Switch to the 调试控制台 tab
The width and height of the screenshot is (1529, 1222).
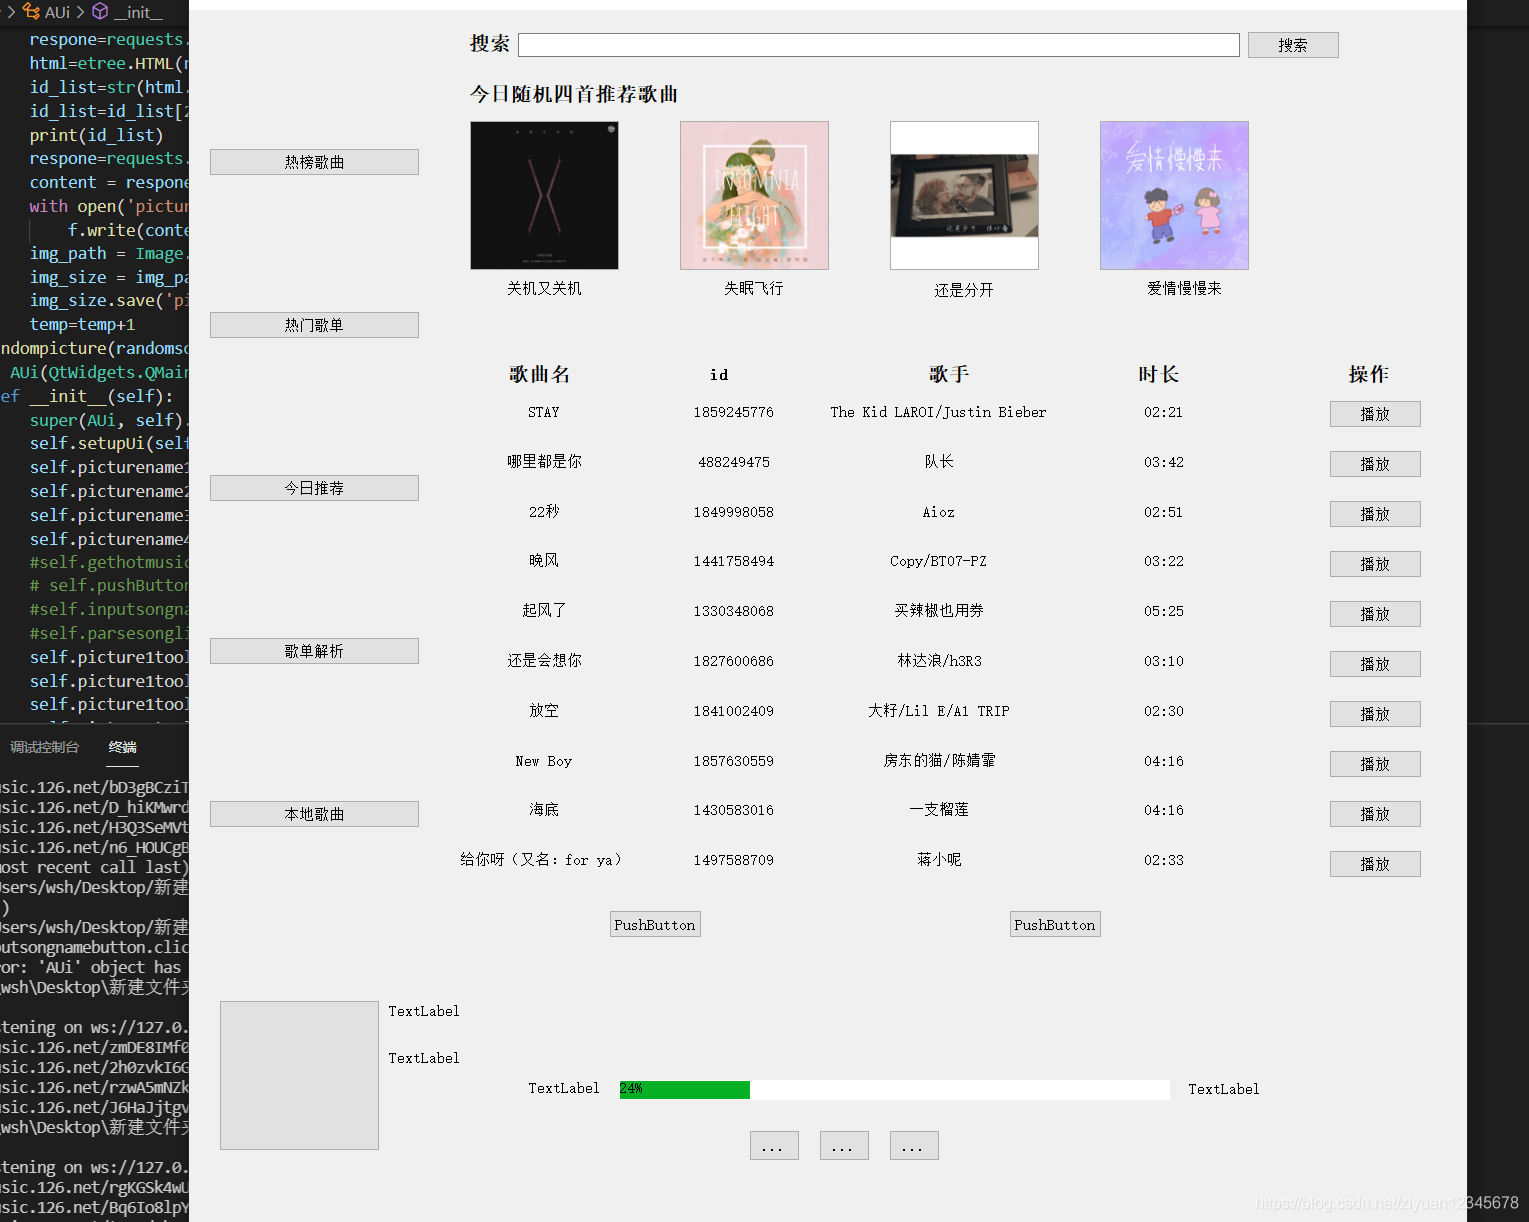[x=44, y=746]
